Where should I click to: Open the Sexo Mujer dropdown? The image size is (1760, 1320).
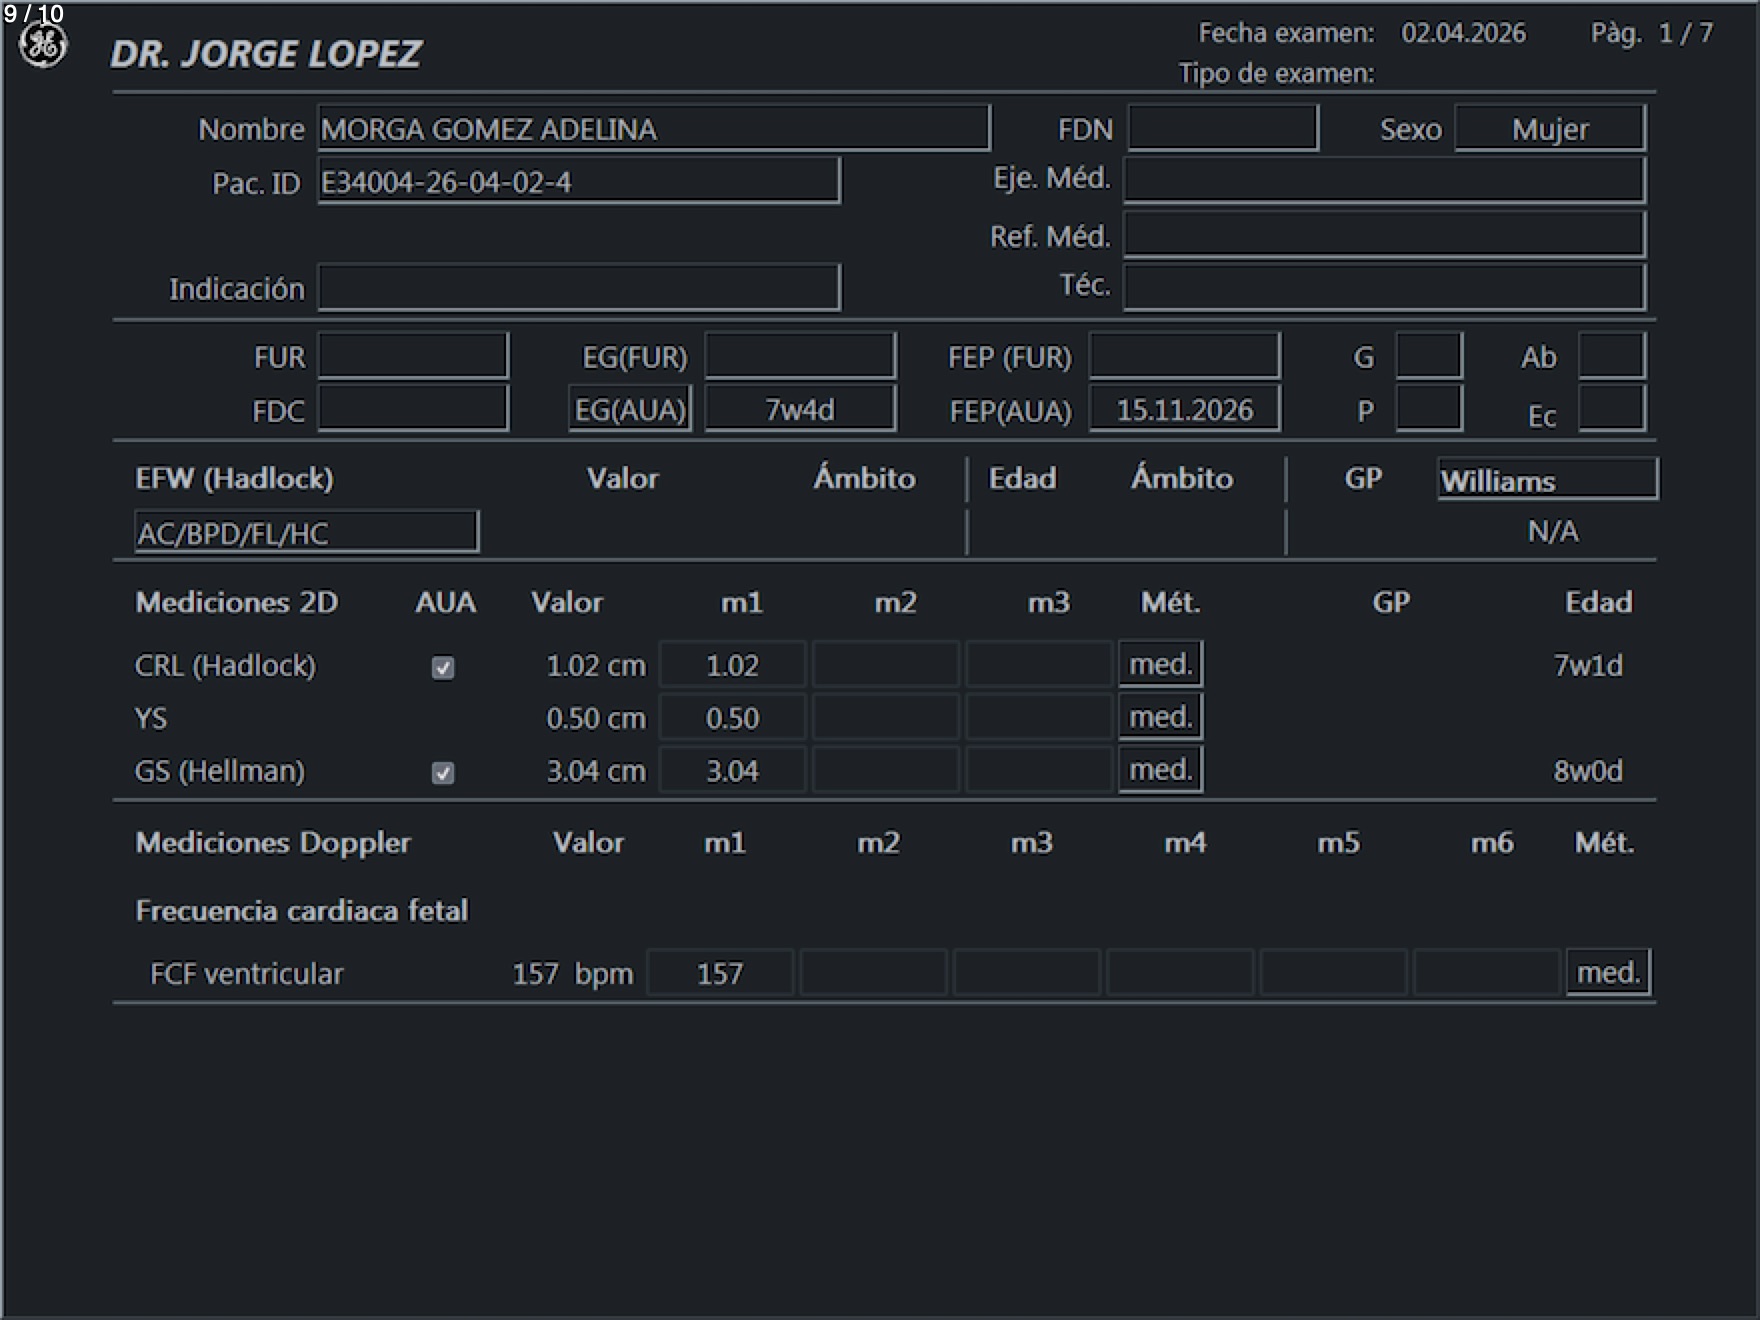tap(1549, 129)
